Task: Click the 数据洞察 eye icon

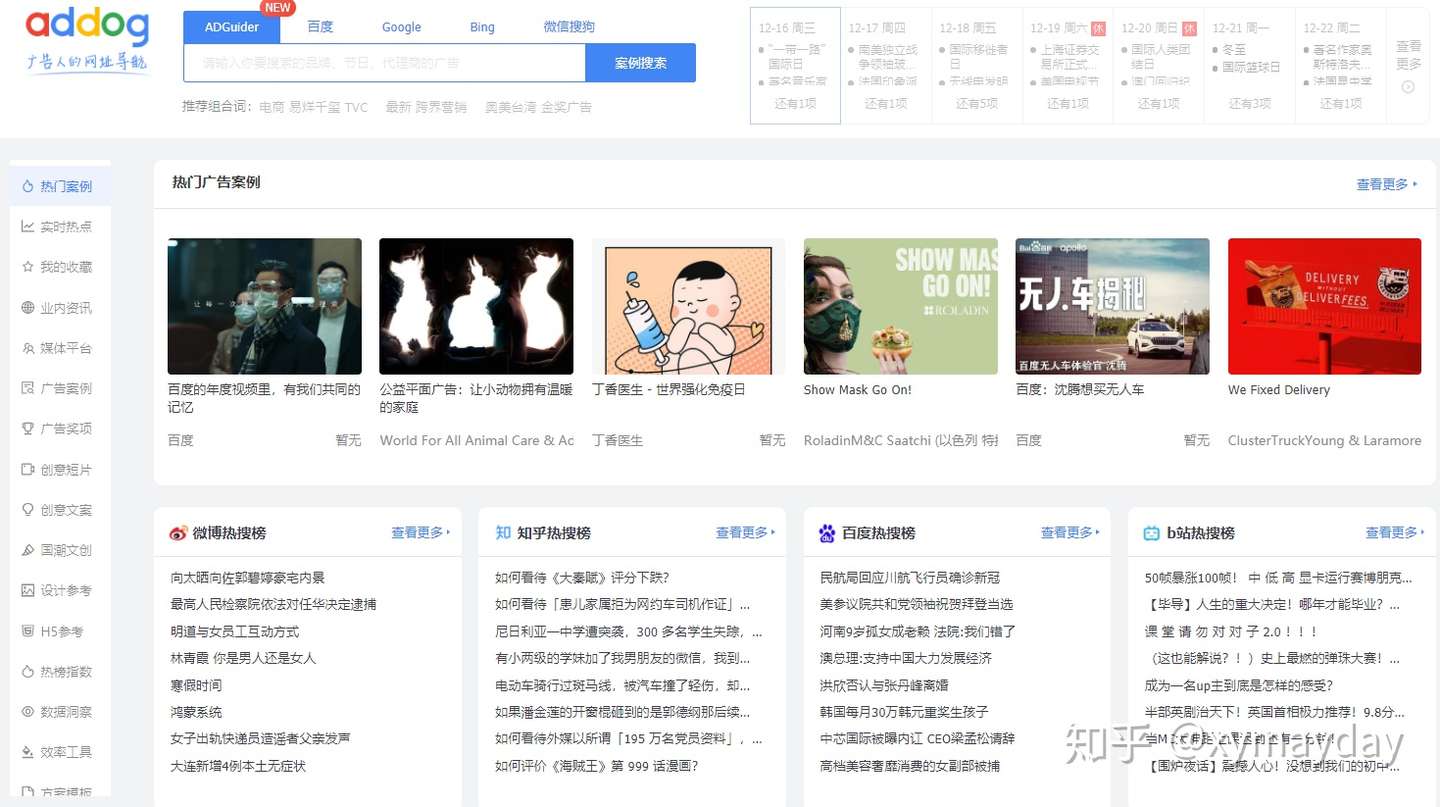Action: 27,712
